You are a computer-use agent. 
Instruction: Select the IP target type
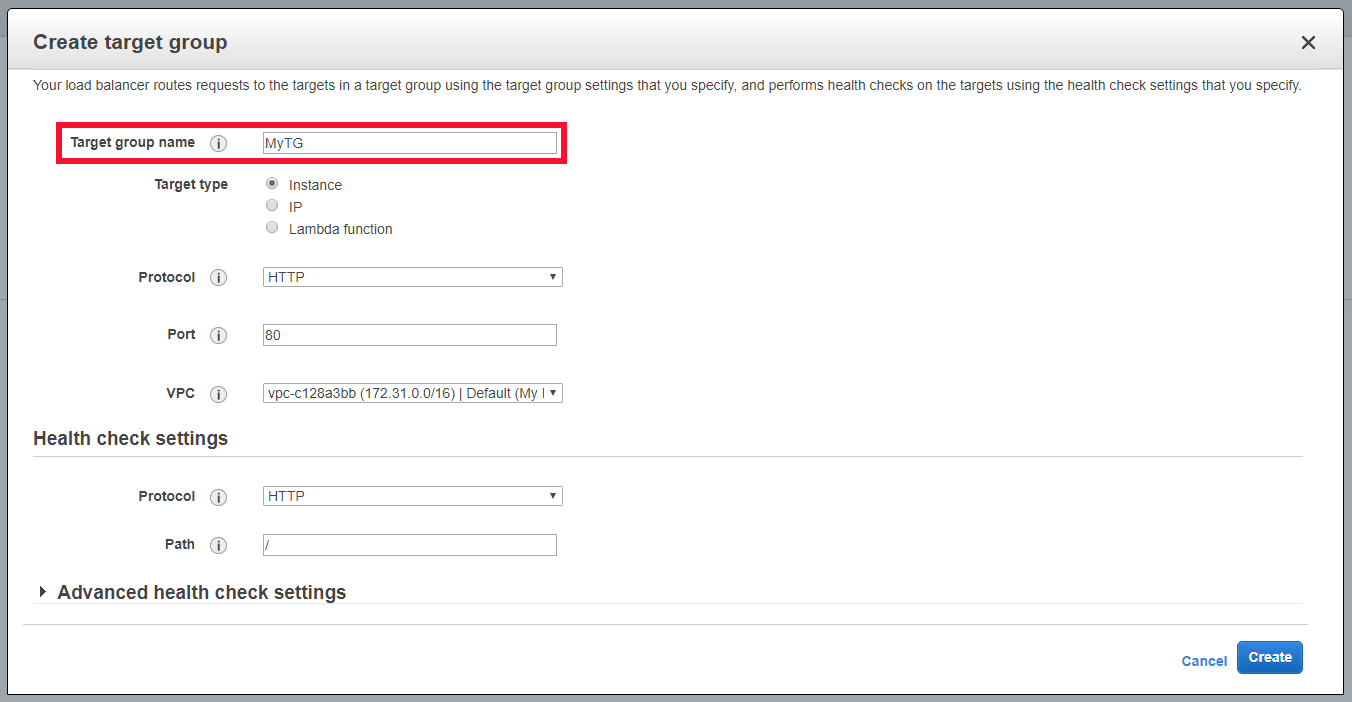pos(272,206)
